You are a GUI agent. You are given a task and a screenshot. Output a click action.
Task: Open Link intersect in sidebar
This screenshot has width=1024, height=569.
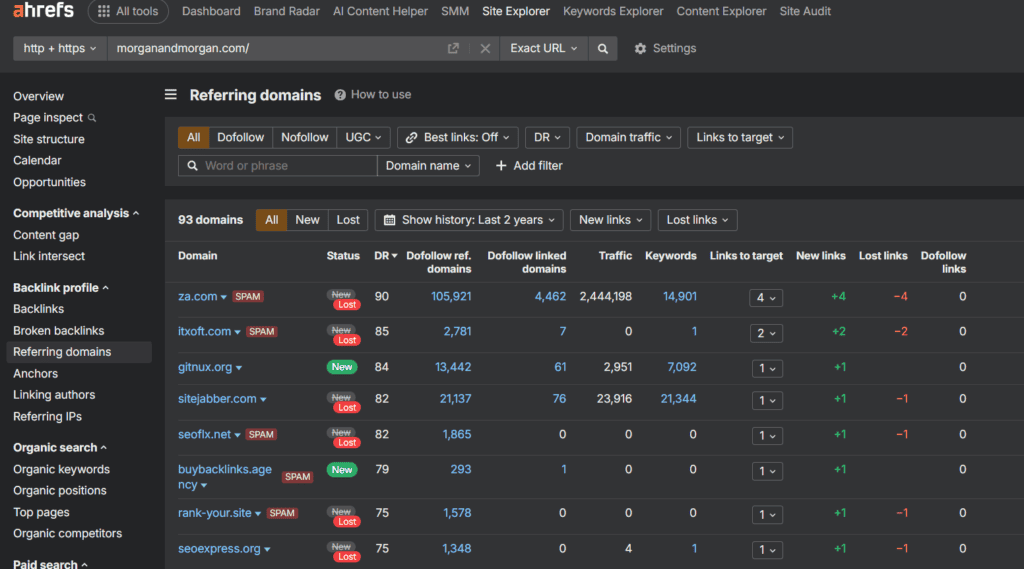tap(49, 257)
